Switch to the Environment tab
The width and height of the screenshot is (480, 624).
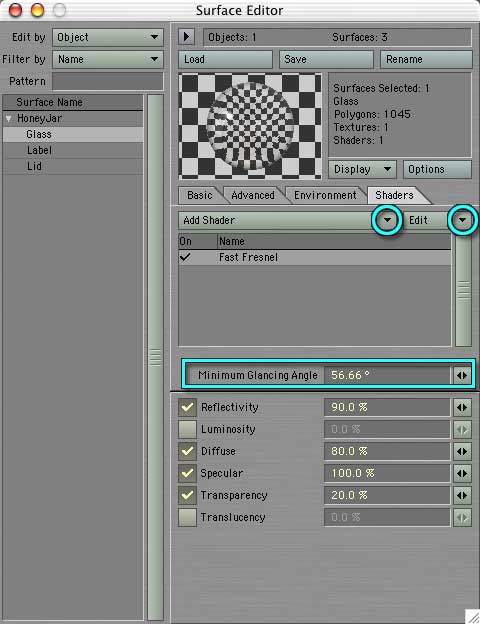pyautogui.click(x=325, y=195)
